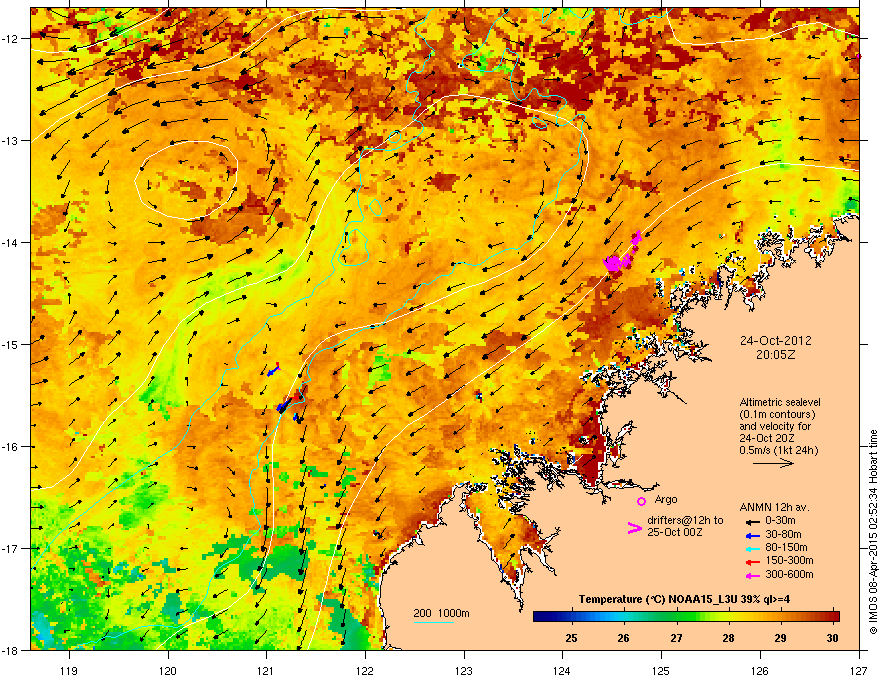880x680 pixels.
Task: Click the color bar tick label 29
Action: (780, 638)
